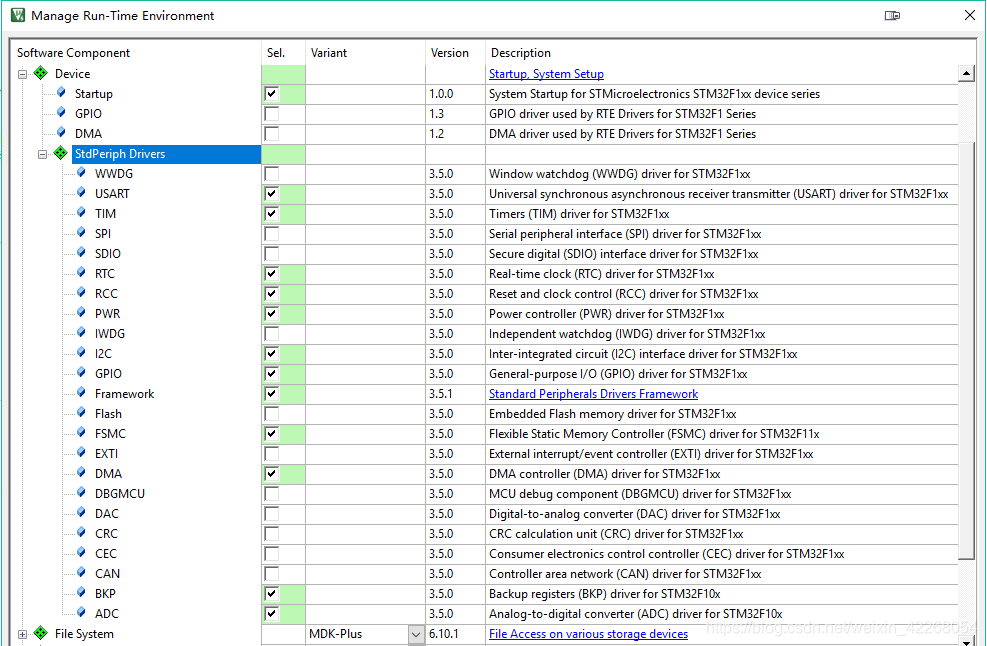Click the Sel. column header
The image size is (987, 646).
tap(276, 53)
